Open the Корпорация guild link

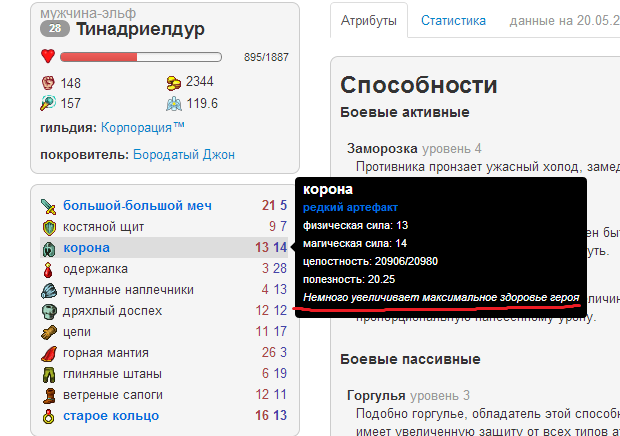[143, 127]
